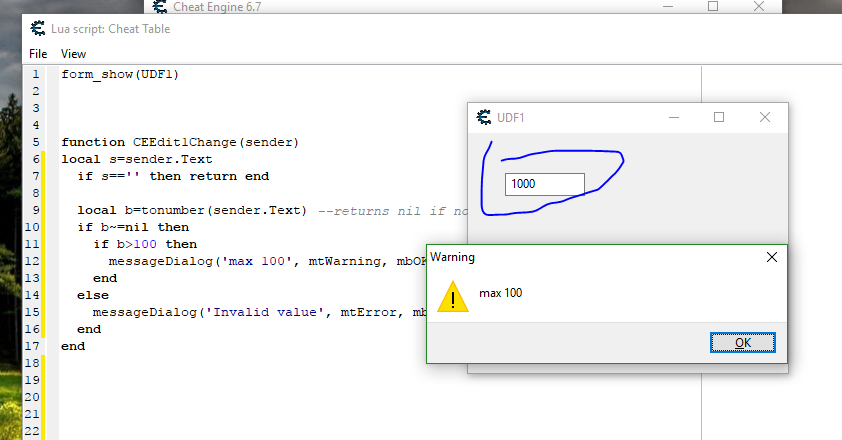Click the Lua script window's title bar icon
The image size is (842, 440).
38,29
